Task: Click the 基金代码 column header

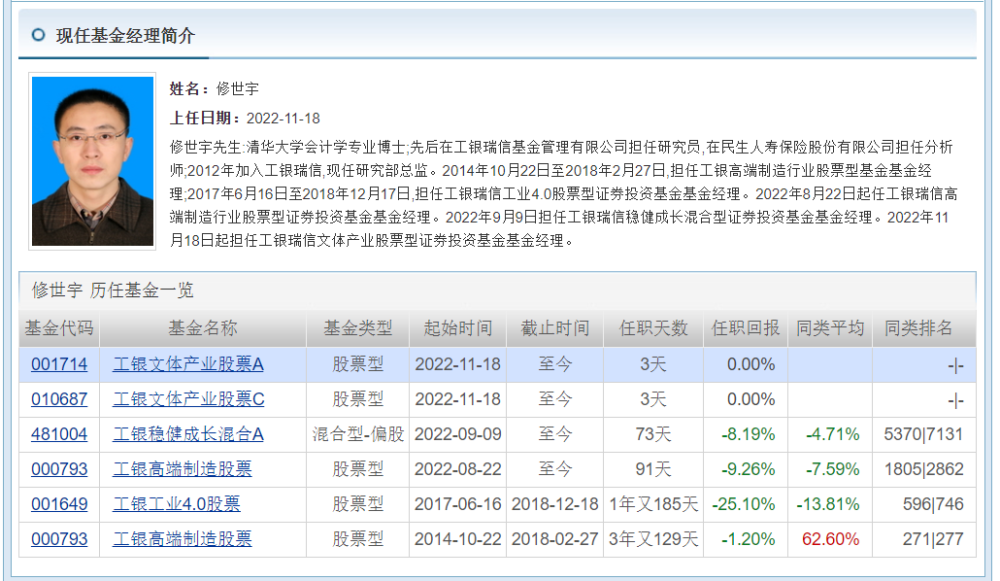Action: click(x=59, y=328)
